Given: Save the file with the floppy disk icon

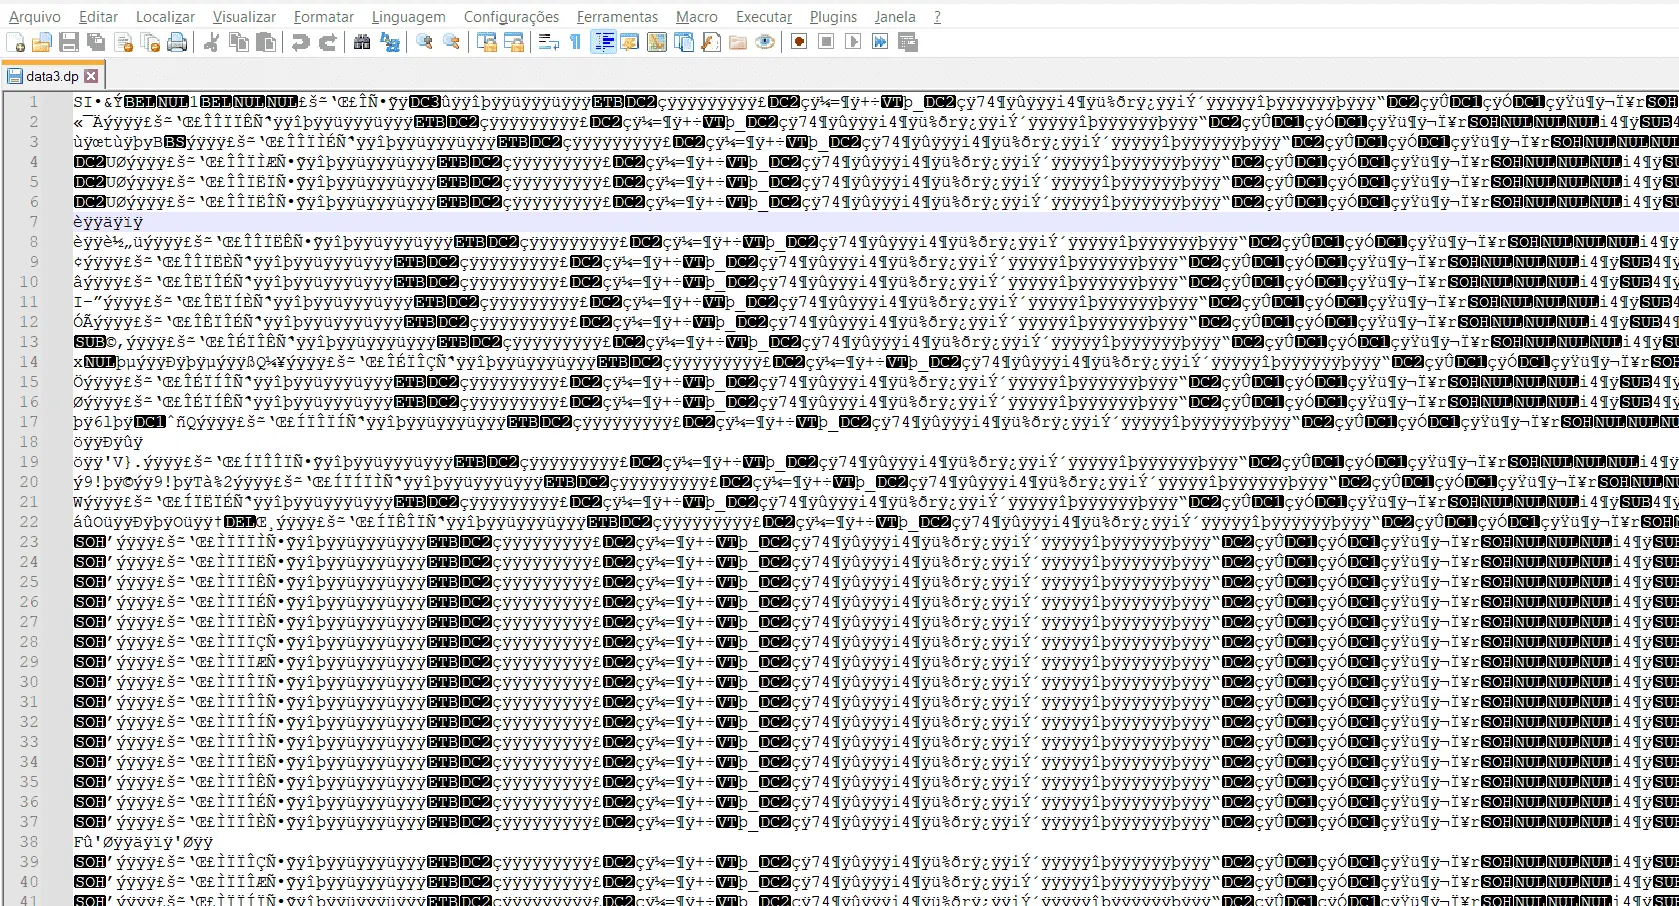Looking at the screenshot, I should coord(69,42).
